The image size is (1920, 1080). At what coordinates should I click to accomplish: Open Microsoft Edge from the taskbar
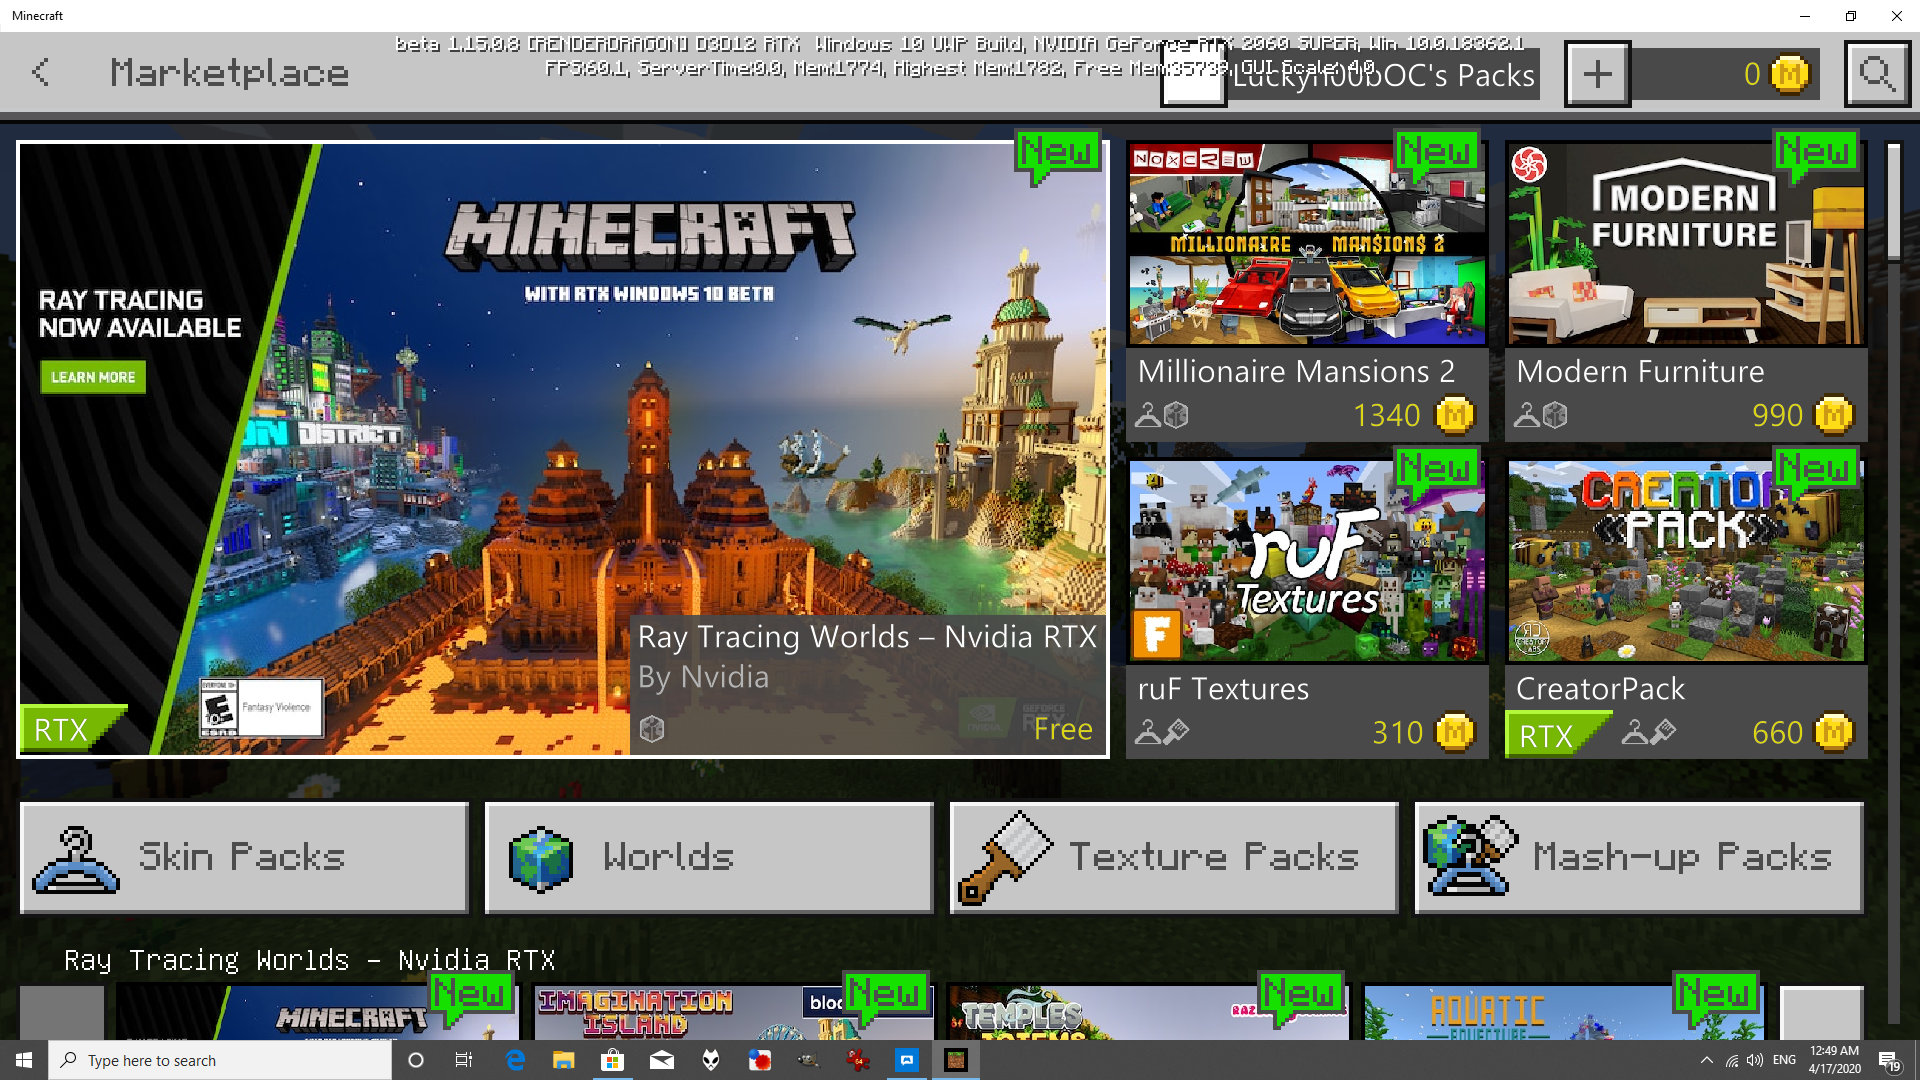click(516, 1060)
